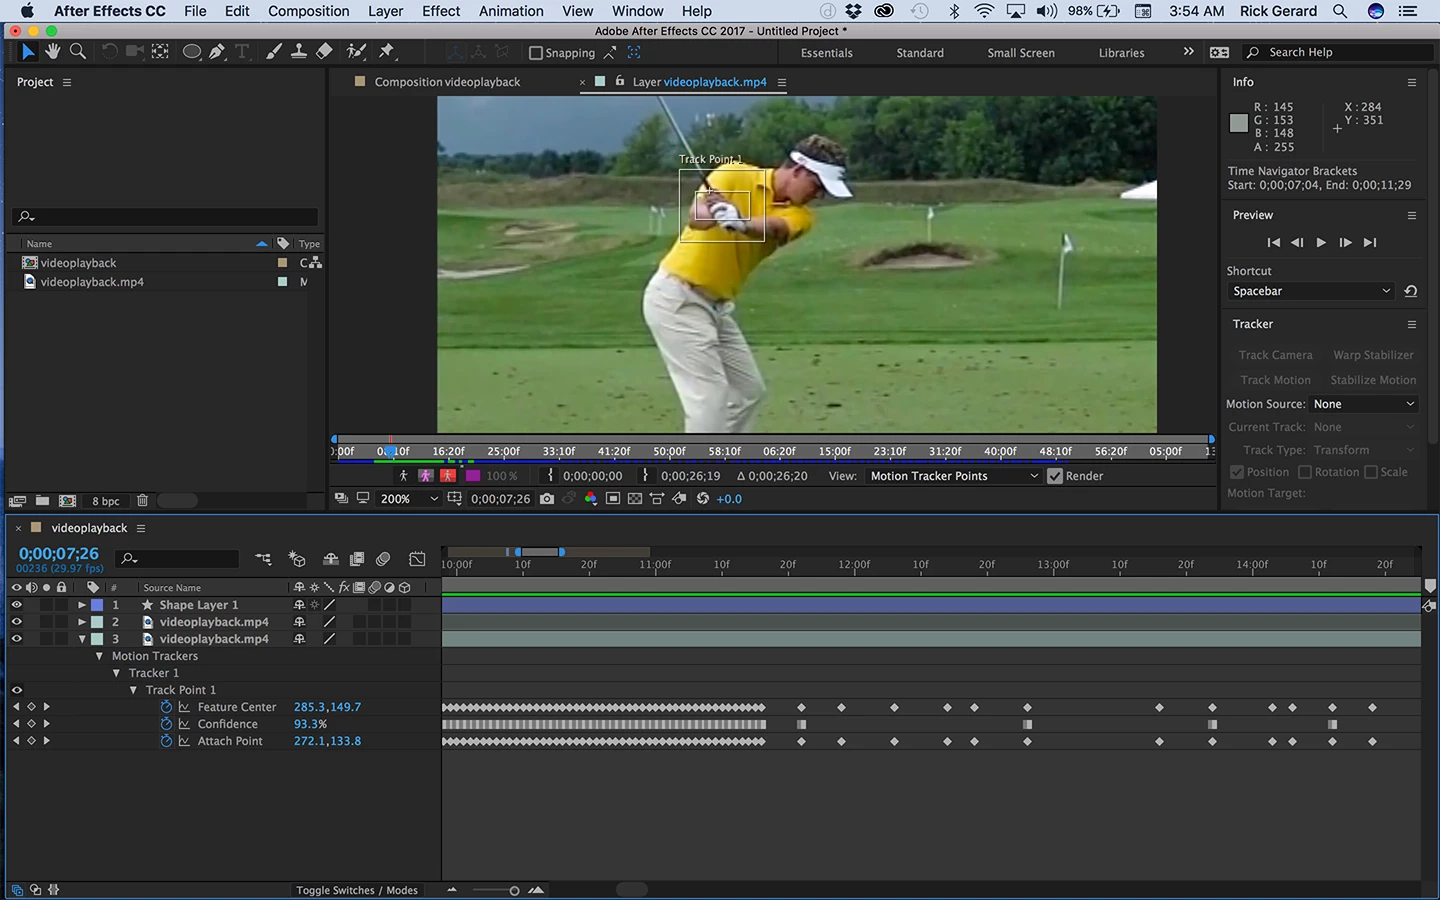This screenshot has width=1440, height=900.
Task: Click the Eraser tool
Action: click(x=324, y=52)
